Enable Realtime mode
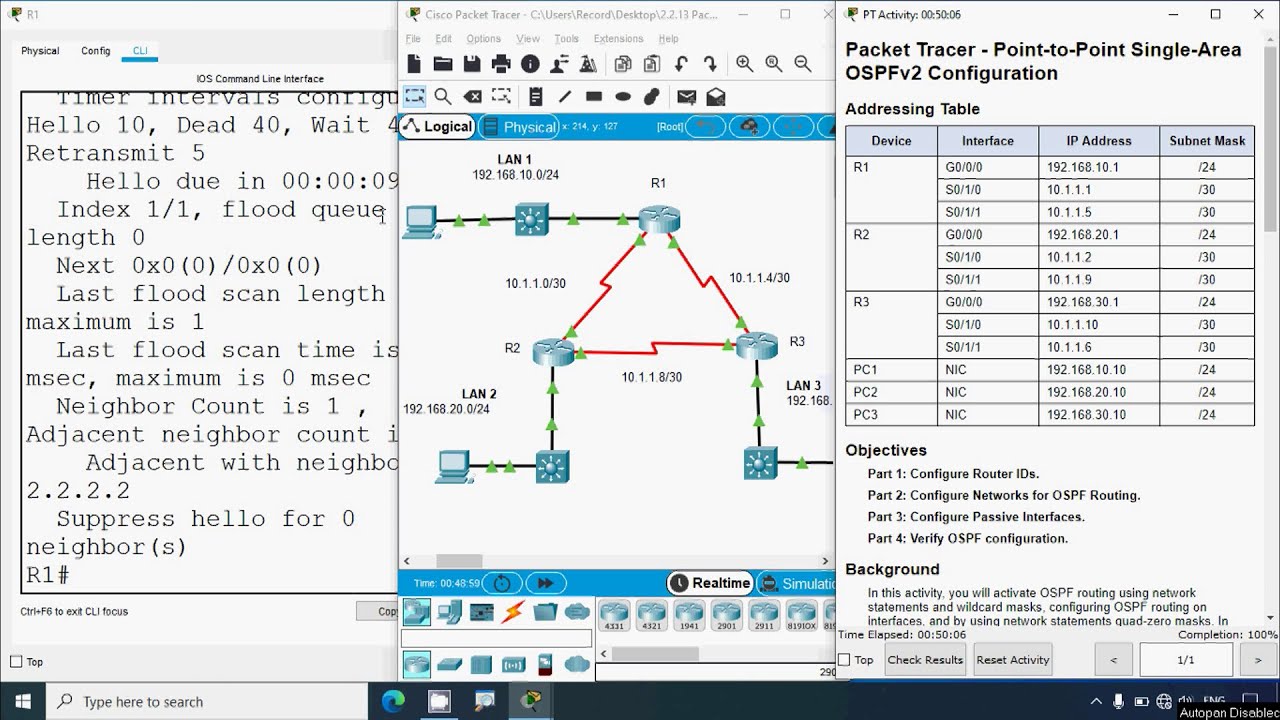The image size is (1280, 720). tap(711, 583)
